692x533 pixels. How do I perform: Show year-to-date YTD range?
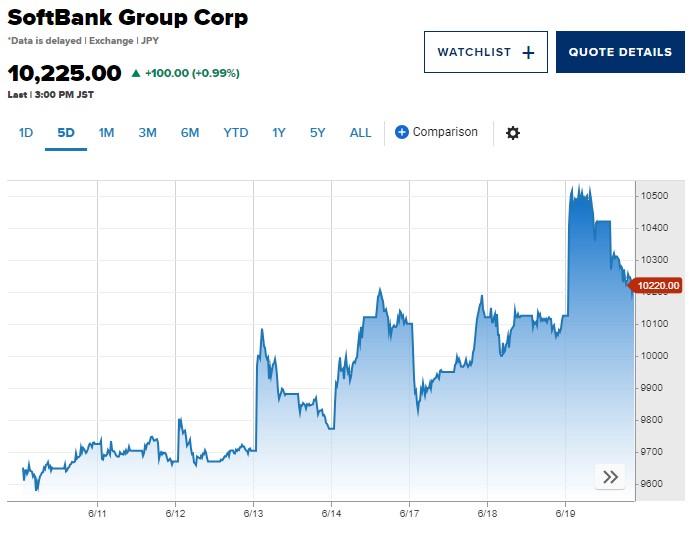click(236, 133)
